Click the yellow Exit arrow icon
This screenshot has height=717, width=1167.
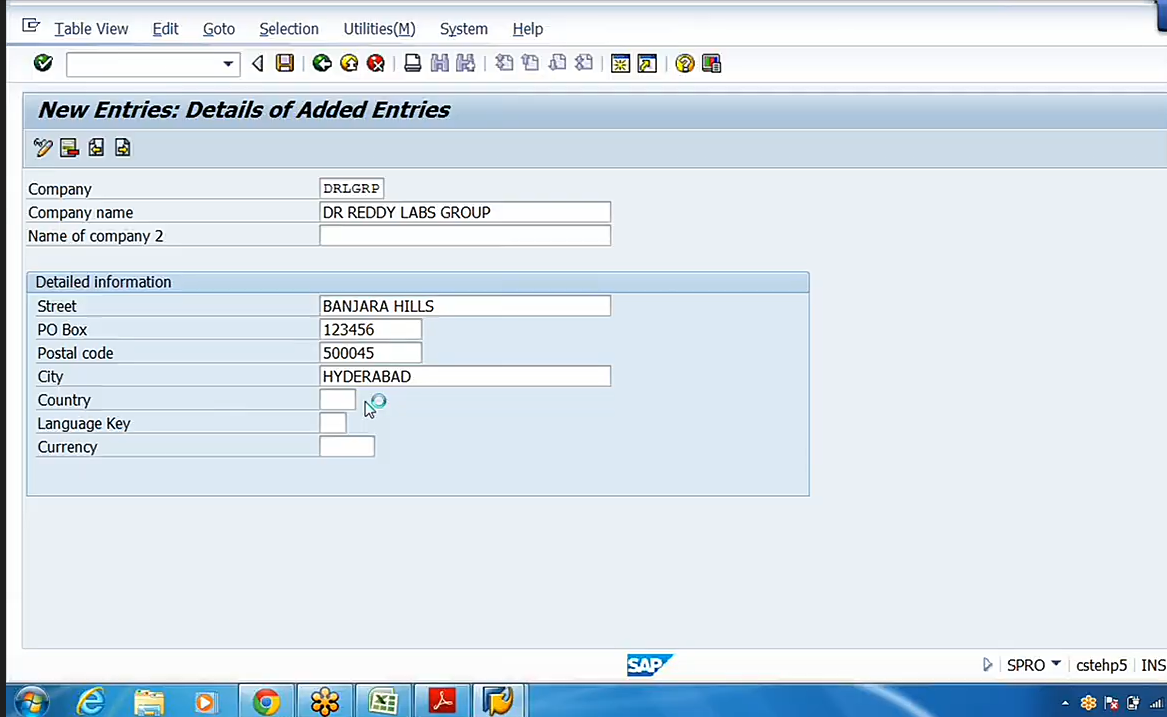[x=349, y=63]
